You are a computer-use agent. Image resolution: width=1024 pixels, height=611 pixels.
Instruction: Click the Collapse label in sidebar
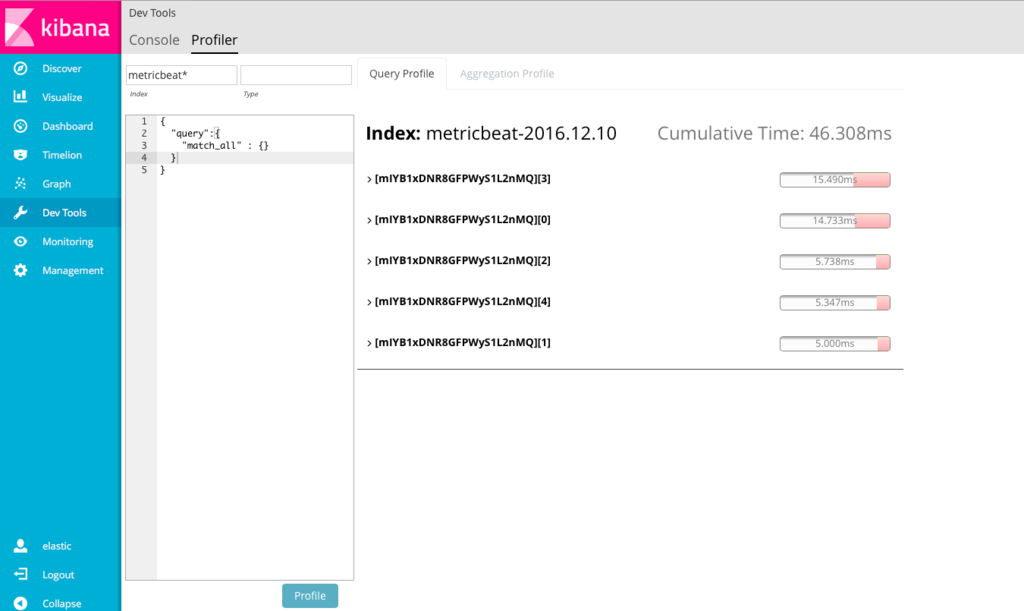coord(61,604)
